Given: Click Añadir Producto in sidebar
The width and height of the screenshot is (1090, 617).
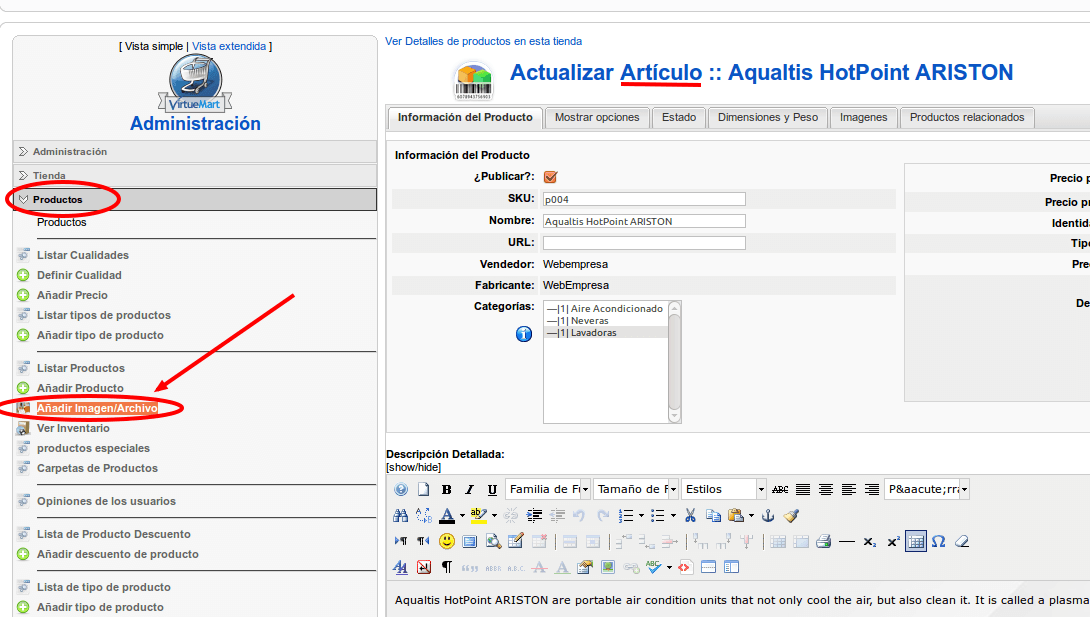Looking at the screenshot, I should coord(80,388).
